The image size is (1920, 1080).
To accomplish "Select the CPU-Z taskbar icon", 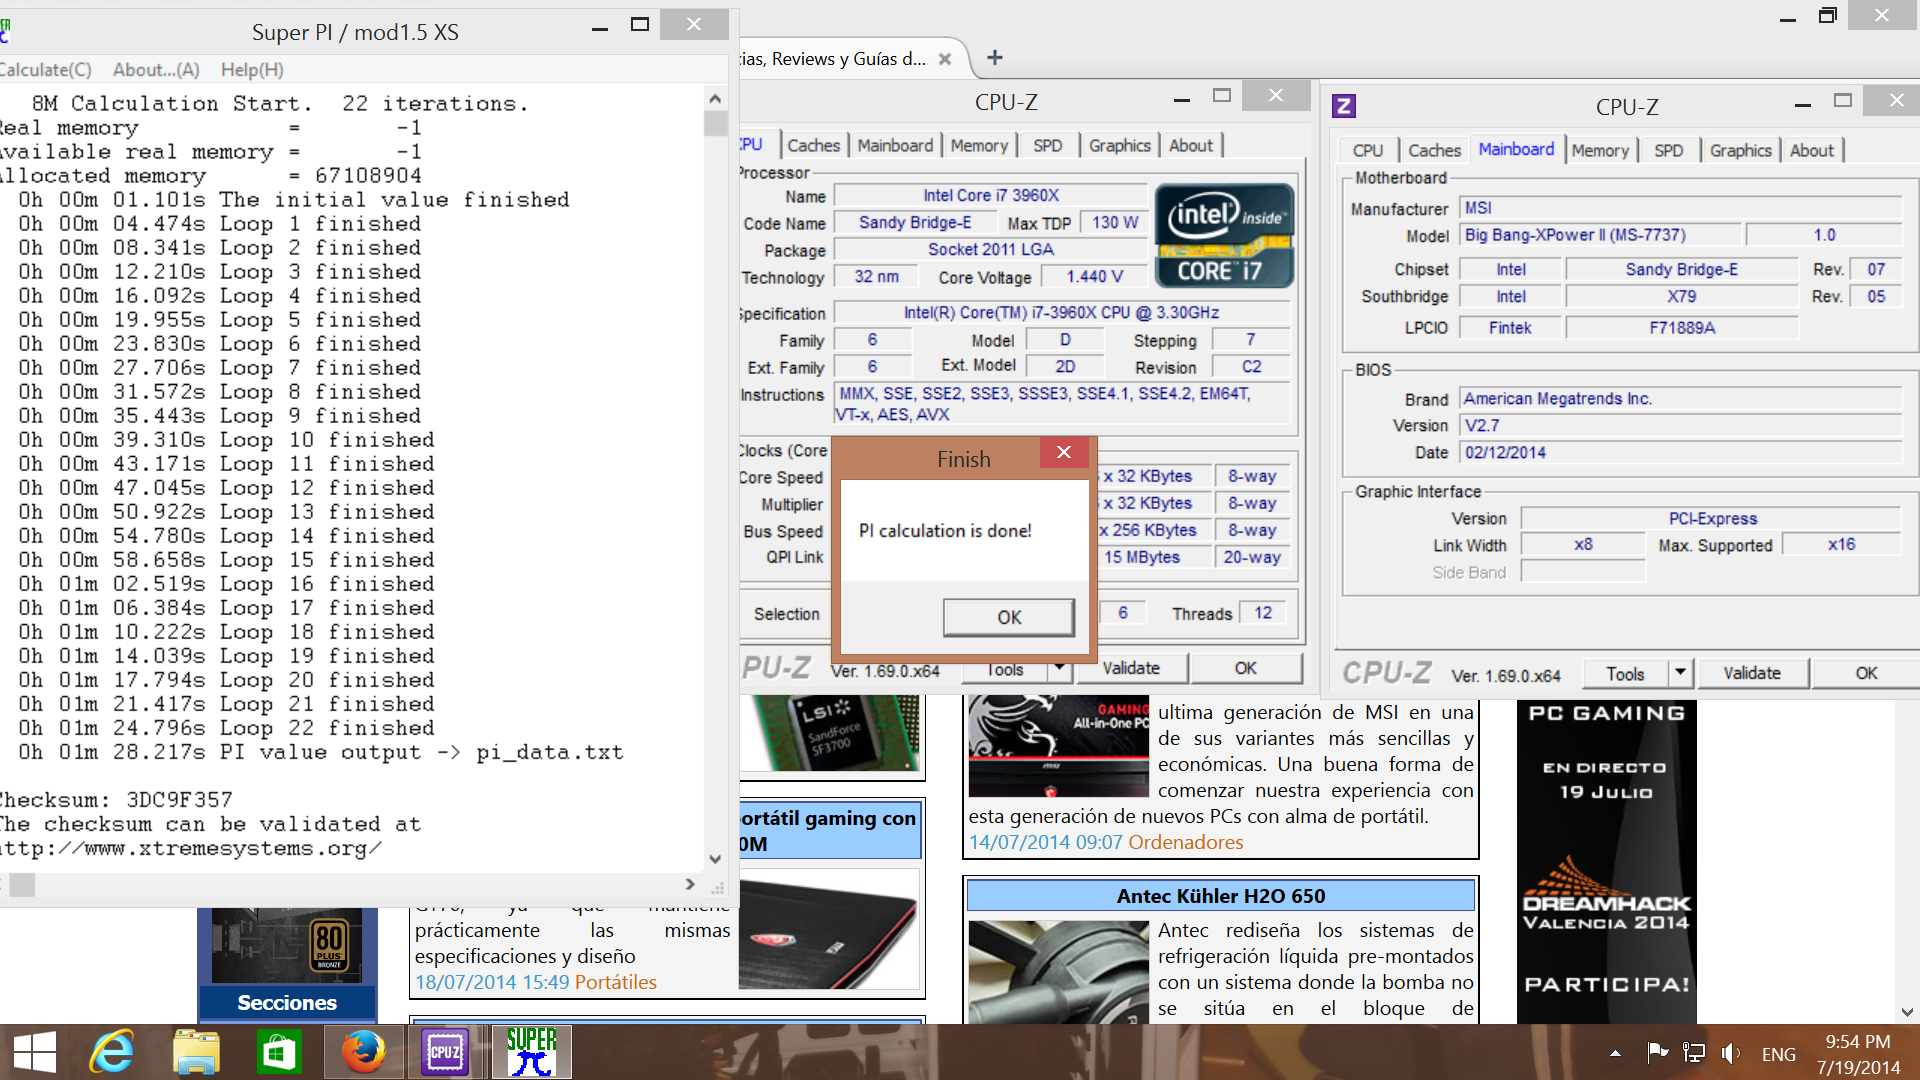I will [x=445, y=1053].
